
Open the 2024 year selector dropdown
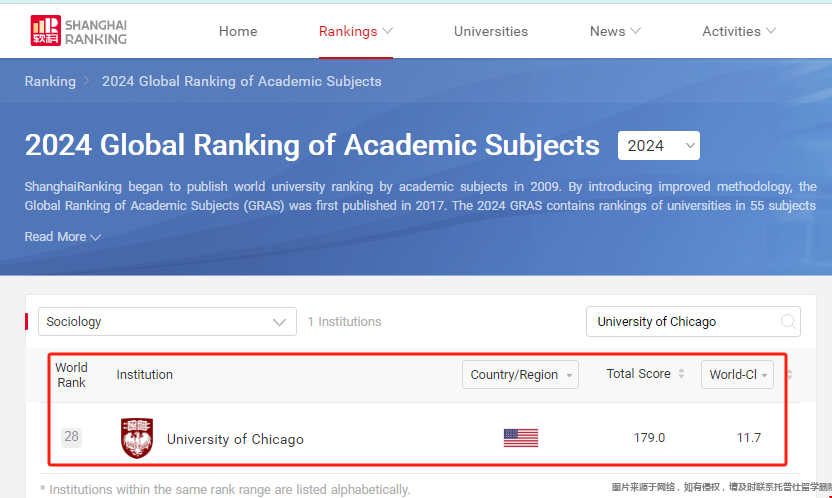pyautogui.click(x=658, y=145)
